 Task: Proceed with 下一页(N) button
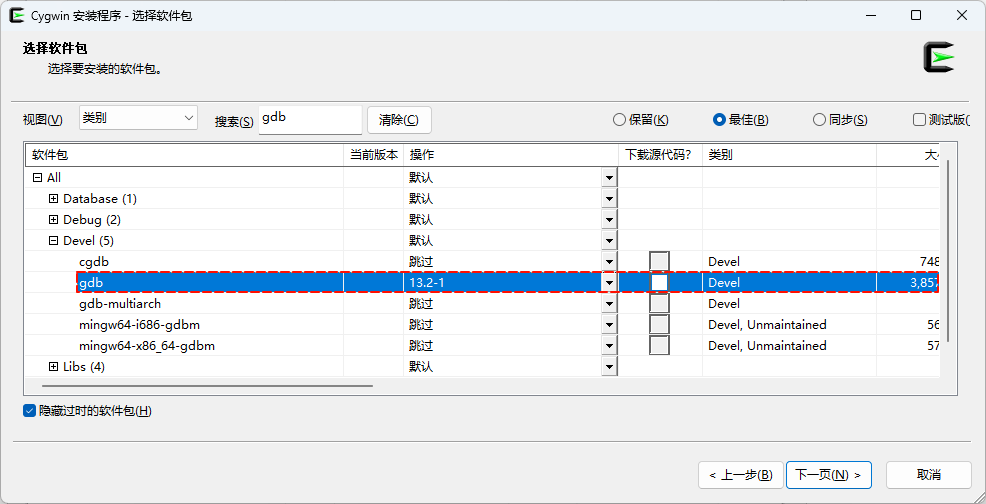[x=829, y=475]
